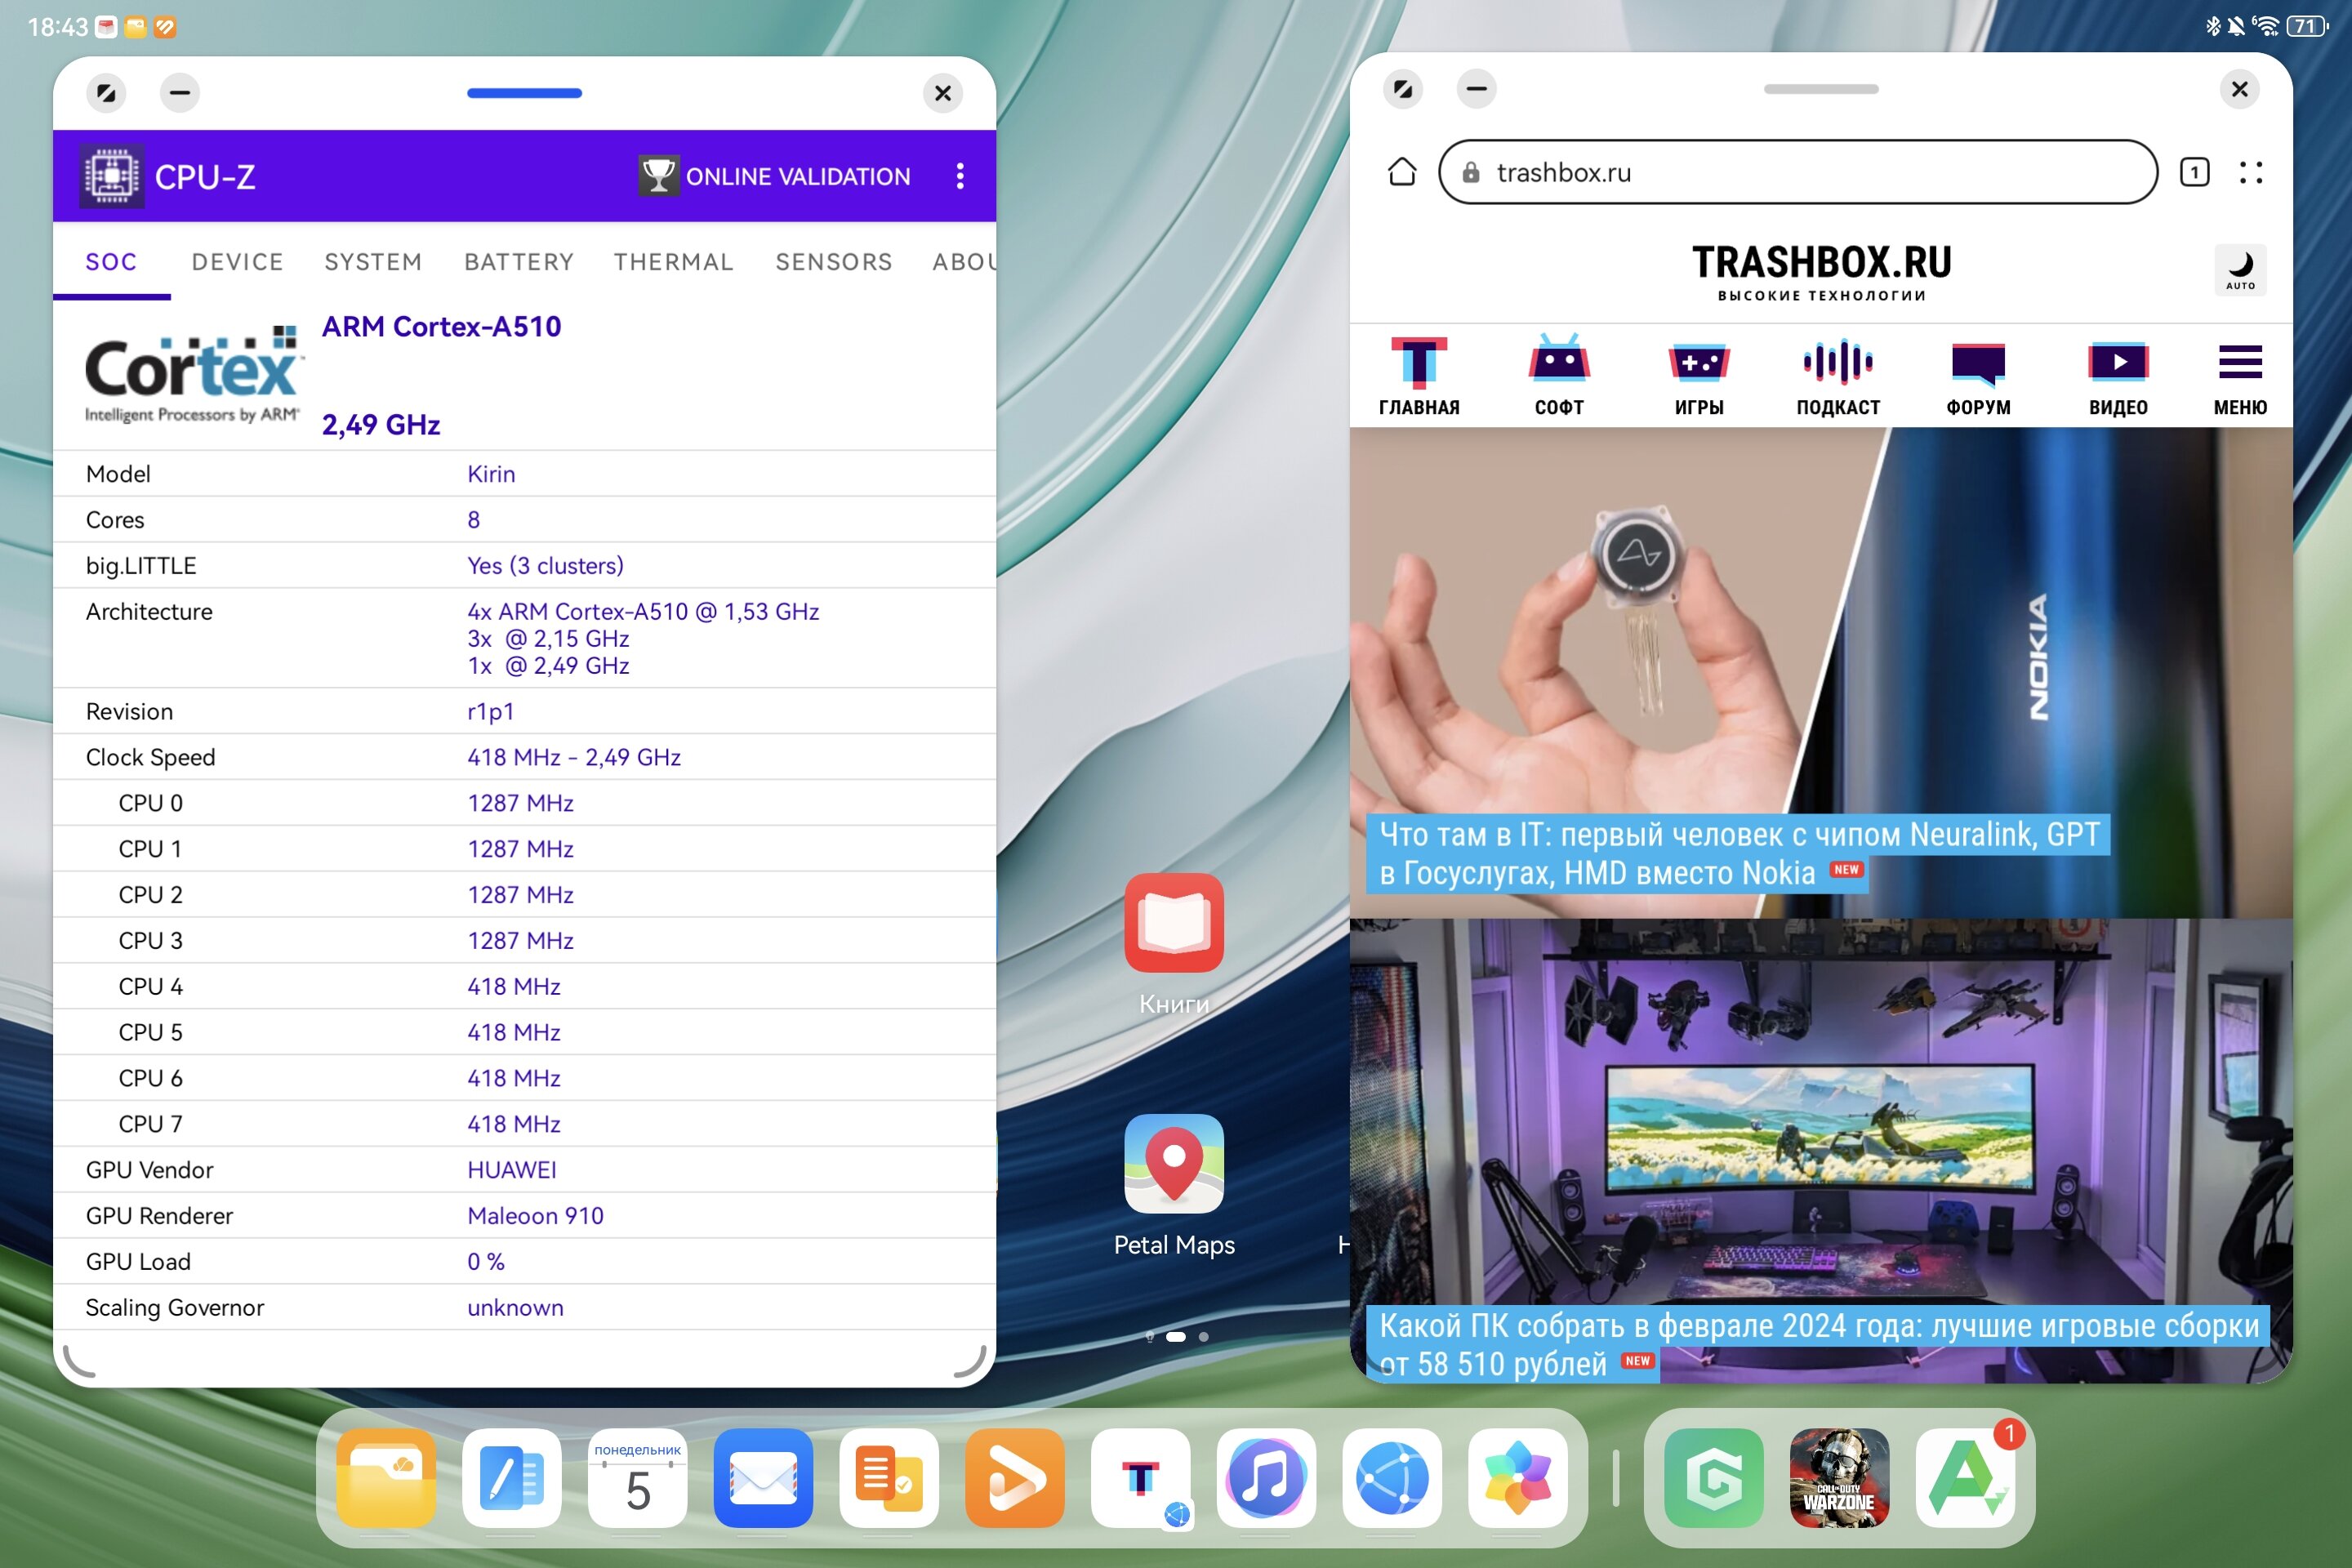Image resolution: width=2352 pixels, height=1568 pixels.
Task: Tap the home screen page indicator dots
Action: tap(1177, 1336)
